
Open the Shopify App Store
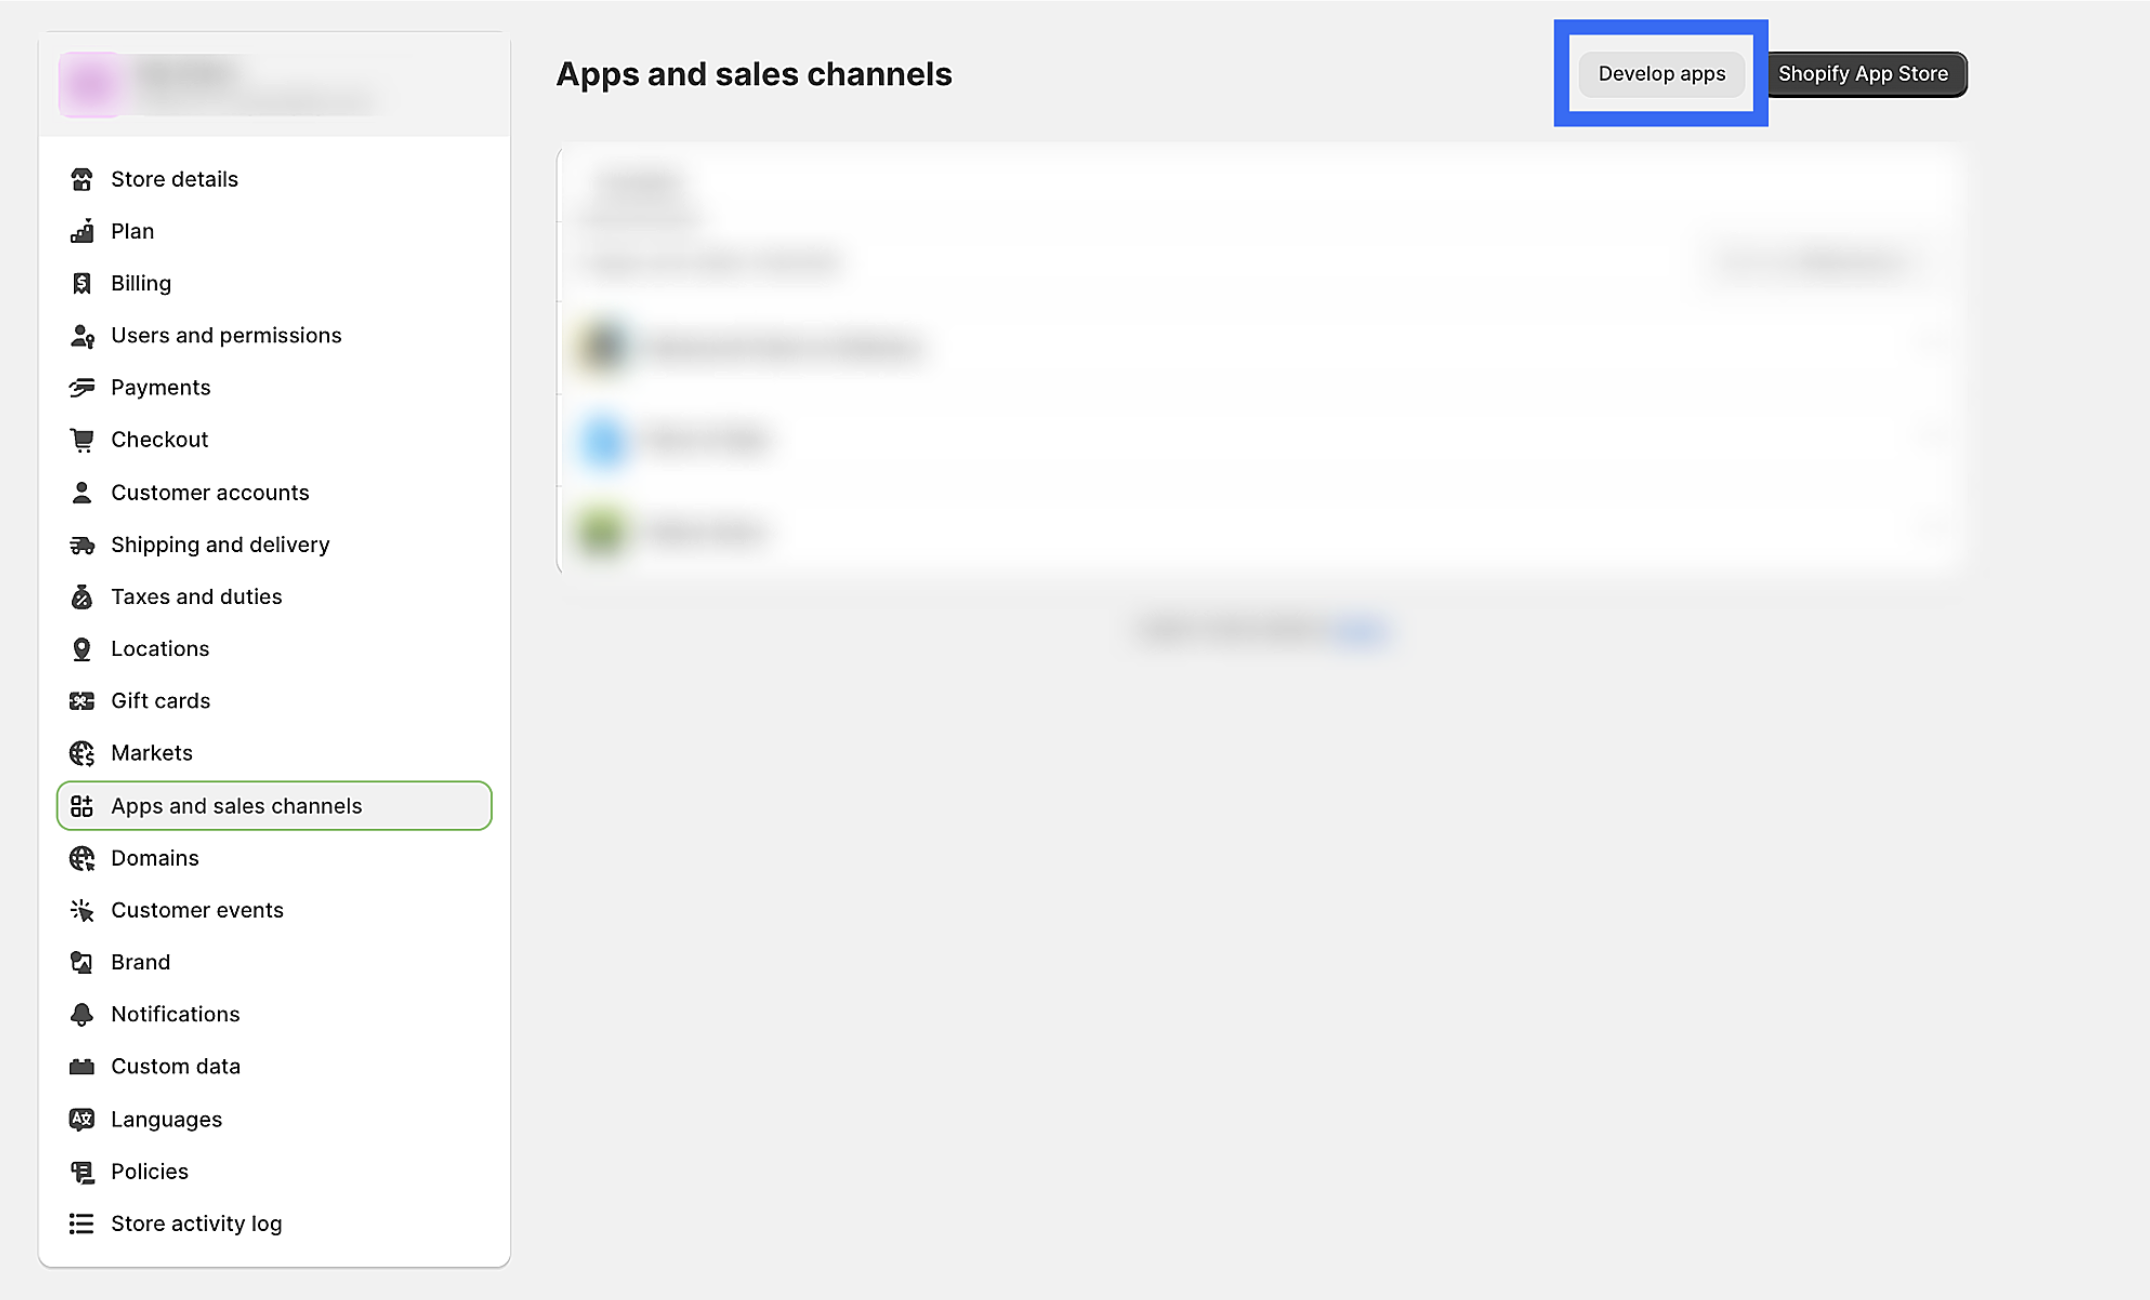tap(1864, 72)
